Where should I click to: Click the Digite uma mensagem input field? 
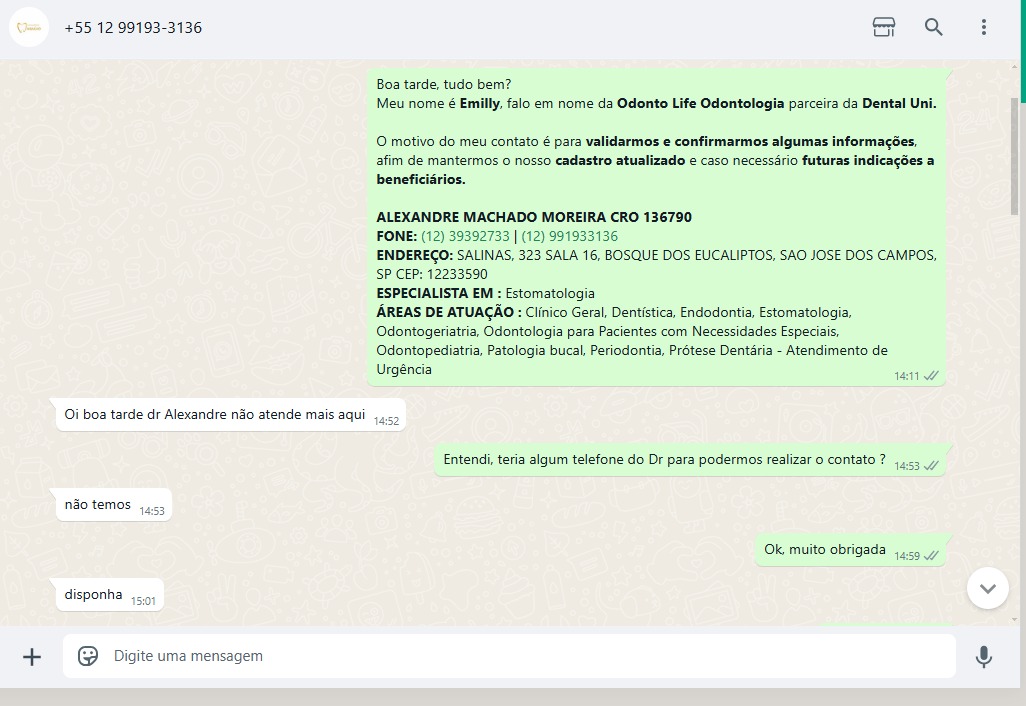tap(509, 656)
